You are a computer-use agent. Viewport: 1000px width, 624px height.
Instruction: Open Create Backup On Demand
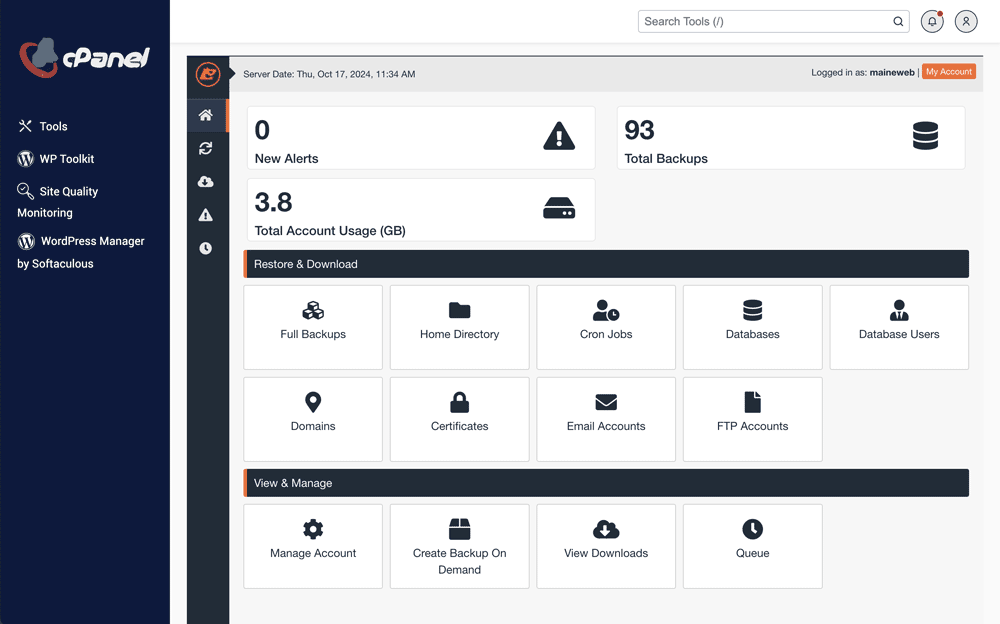(459, 546)
